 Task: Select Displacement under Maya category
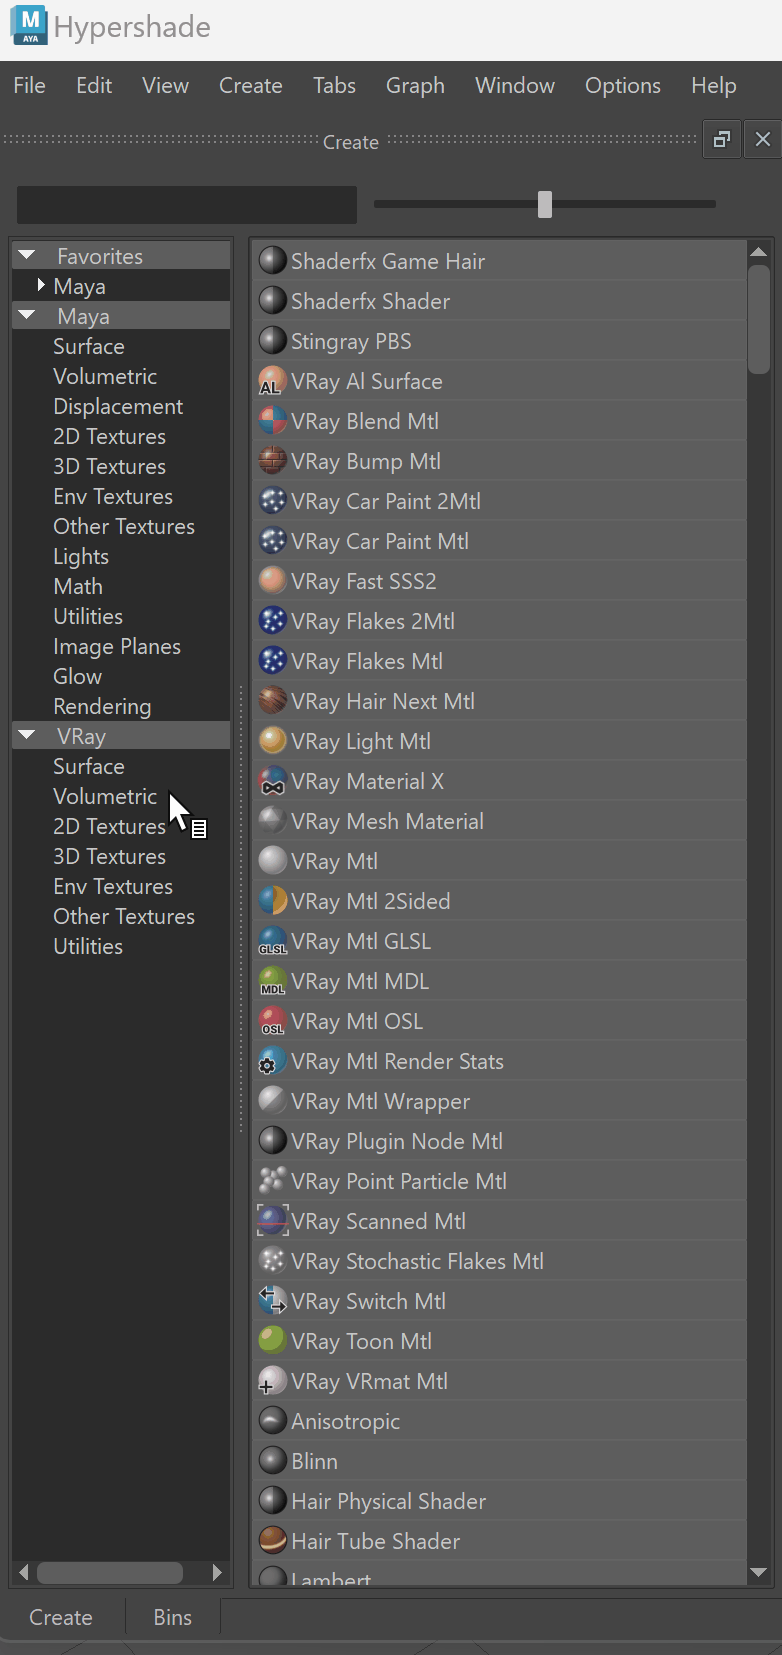coord(118,406)
